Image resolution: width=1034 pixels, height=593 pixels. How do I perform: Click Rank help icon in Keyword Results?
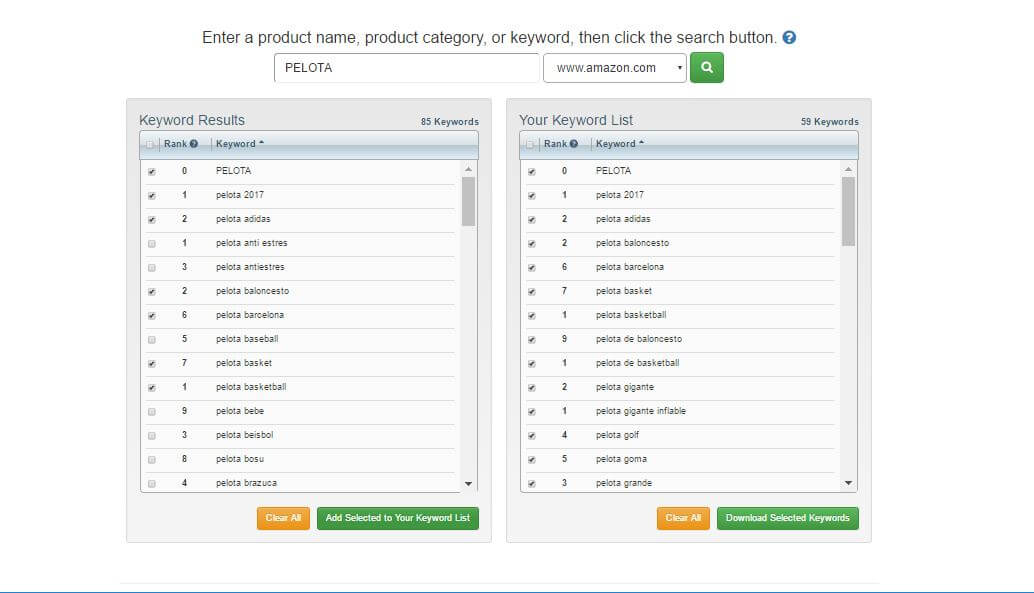click(x=194, y=144)
